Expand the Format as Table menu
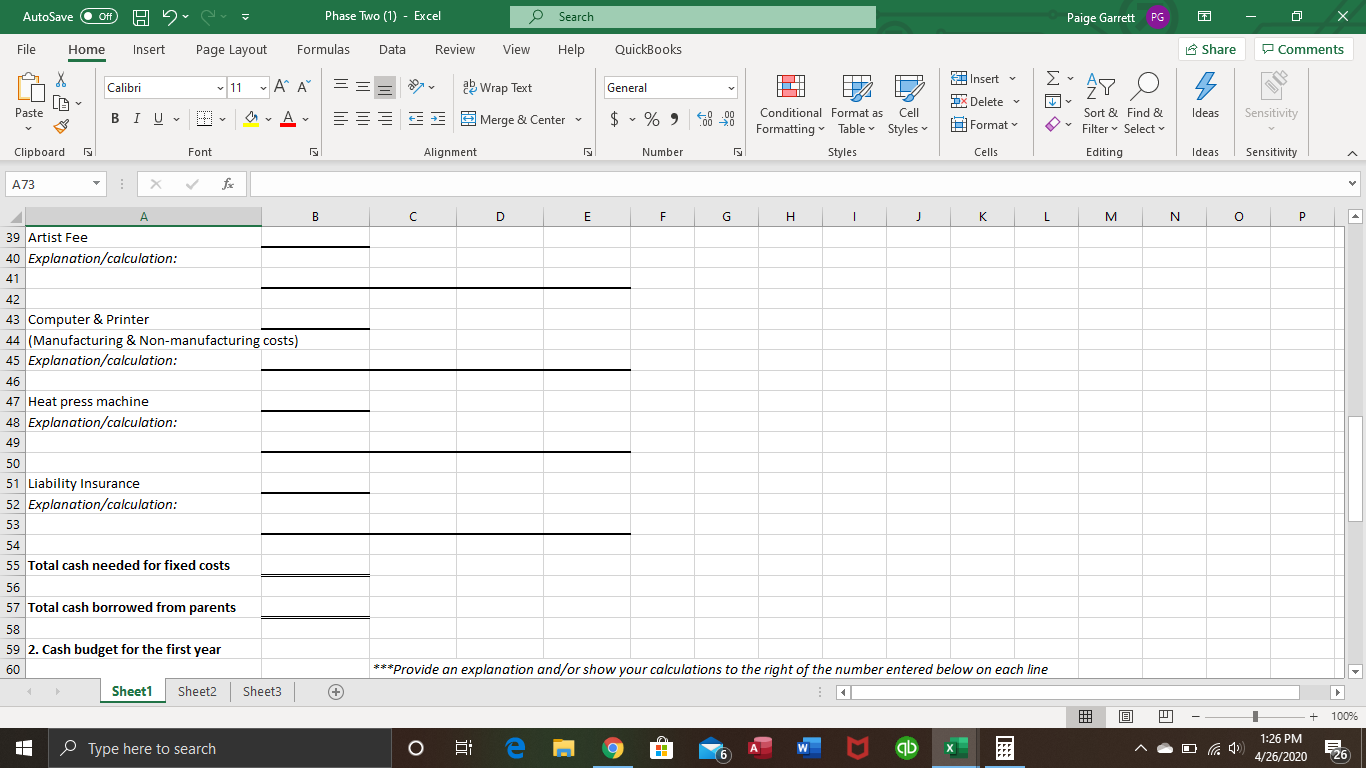Image resolution: width=1366 pixels, height=768 pixels. tap(856, 105)
